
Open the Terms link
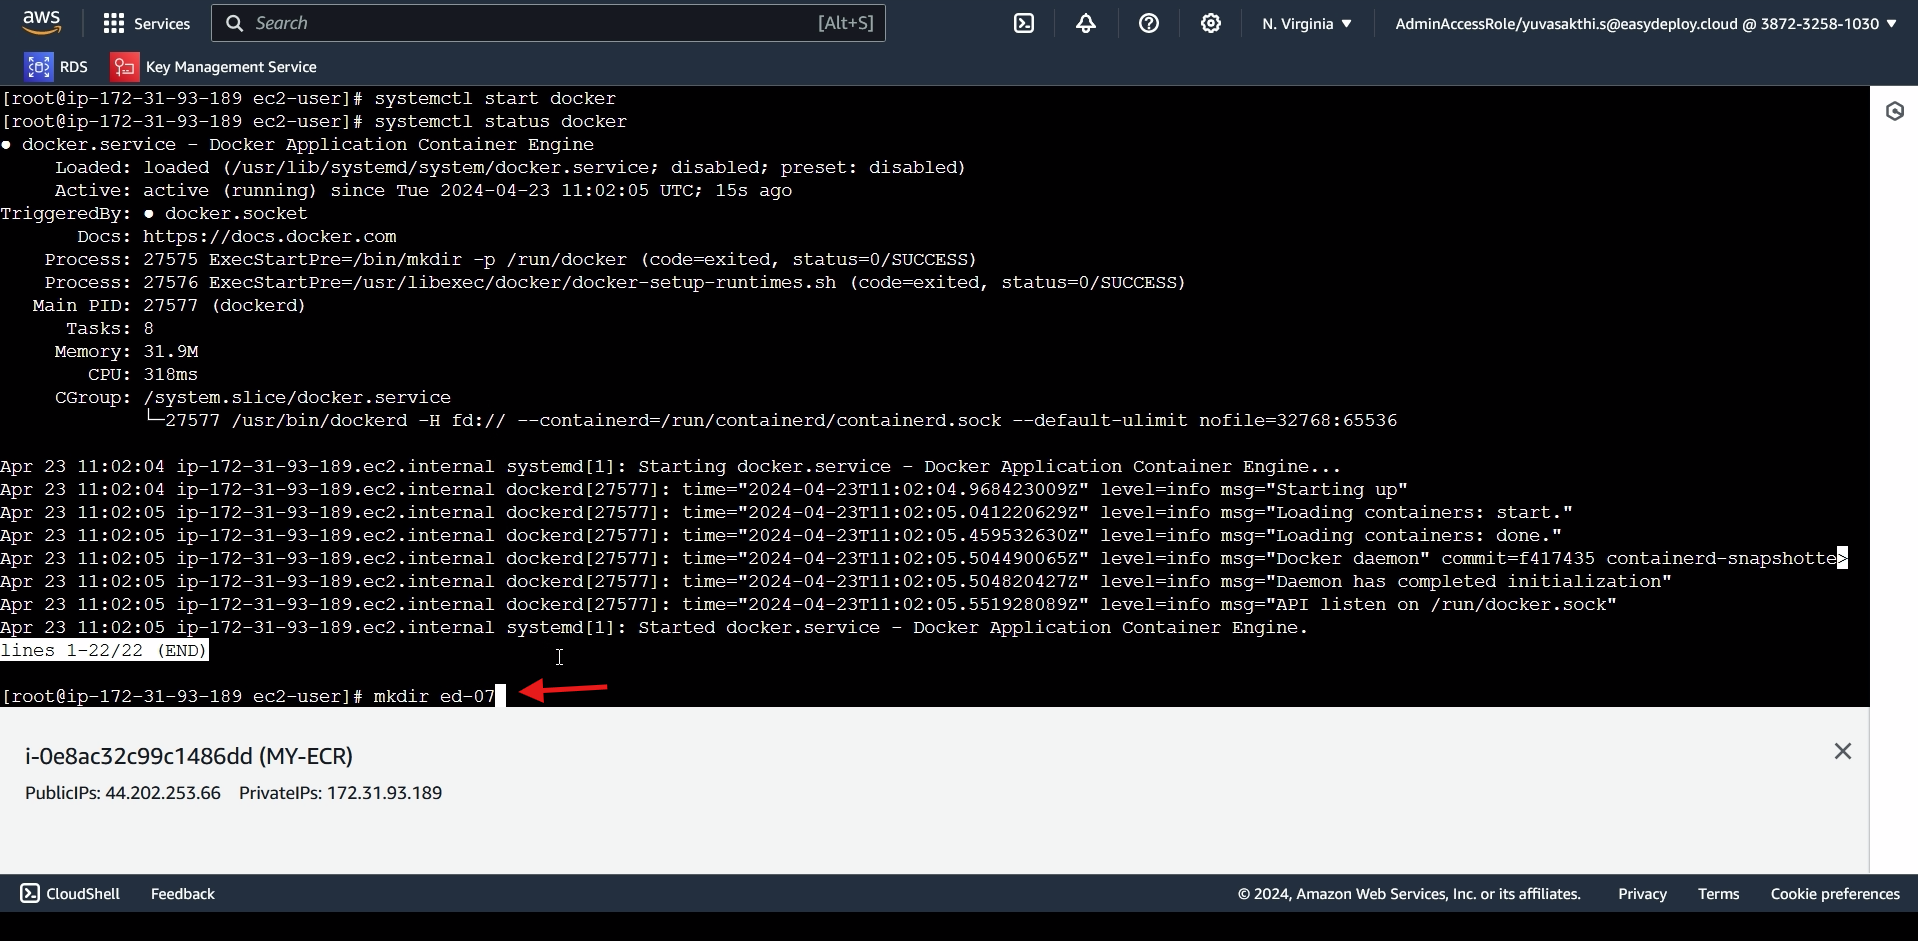pyautogui.click(x=1718, y=894)
